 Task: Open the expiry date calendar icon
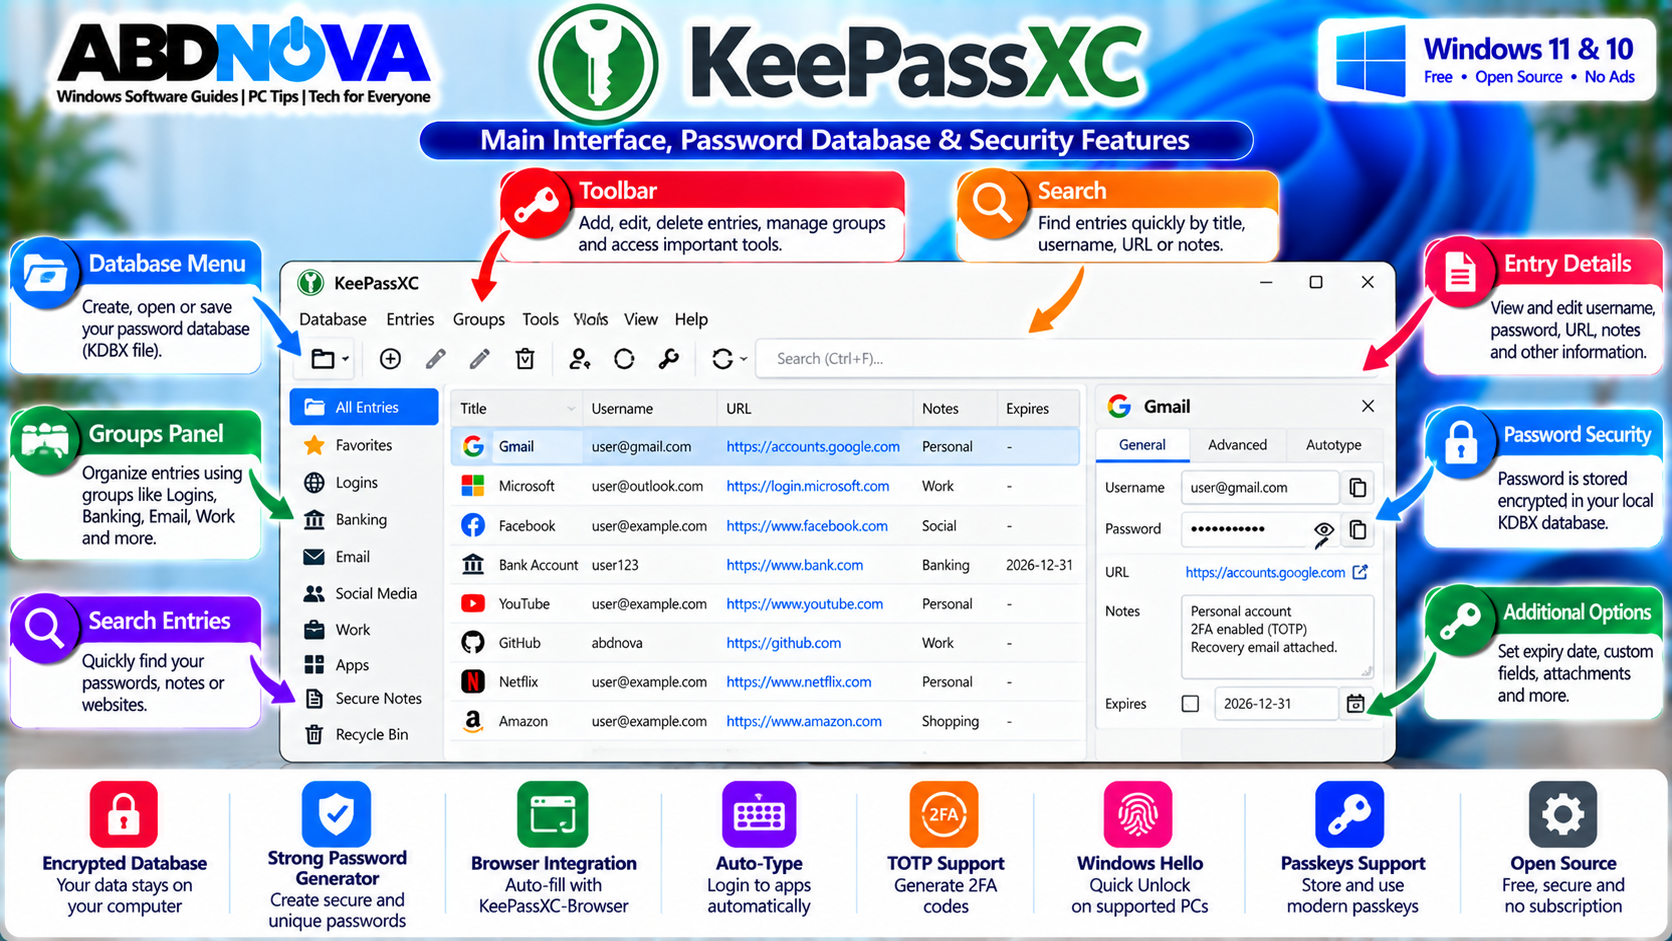point(1355,704)
